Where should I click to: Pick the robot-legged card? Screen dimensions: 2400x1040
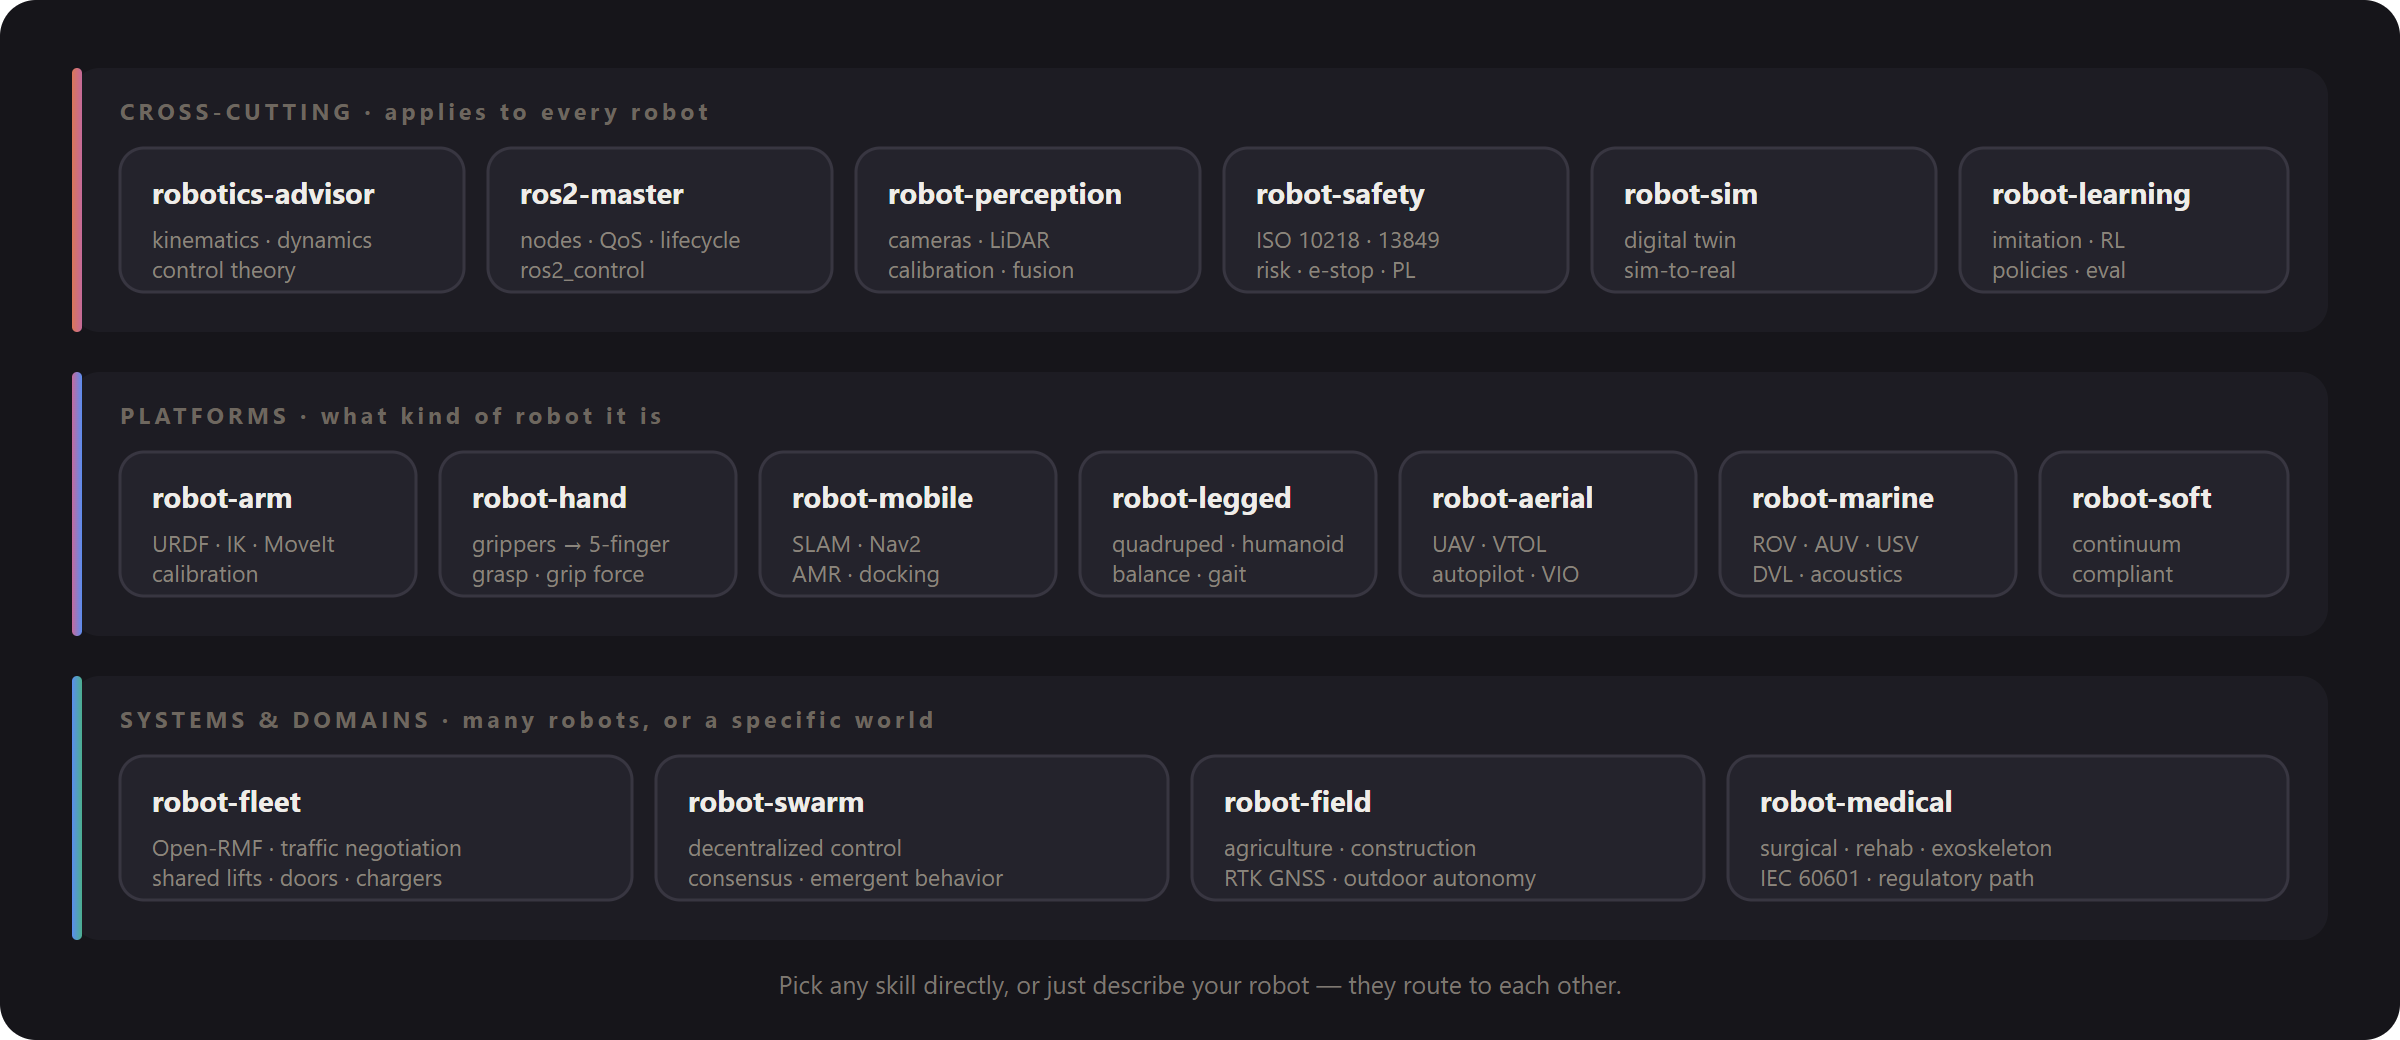1228,524
